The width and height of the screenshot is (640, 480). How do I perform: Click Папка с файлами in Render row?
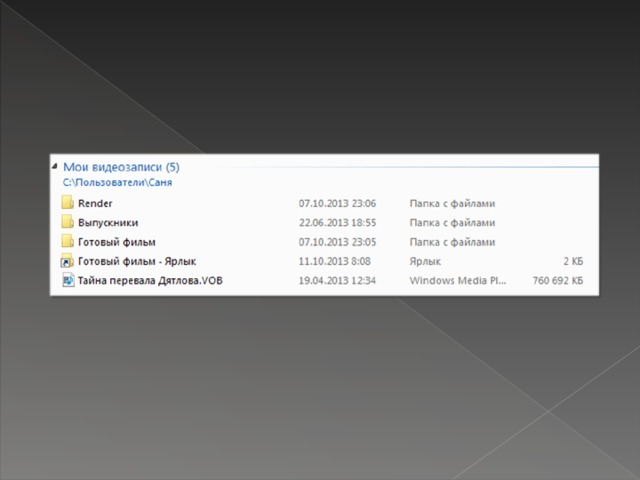coord(452,203)
